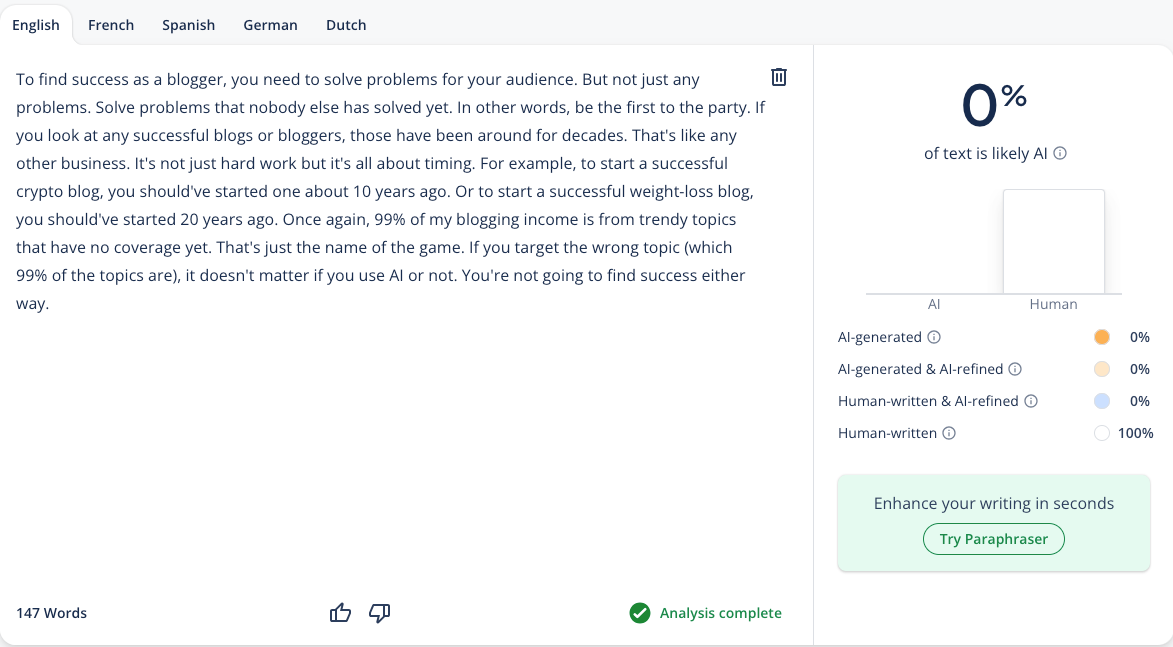1173x647 pixels.
Task: Click the Try Paraphraser button
Action: 993,539
